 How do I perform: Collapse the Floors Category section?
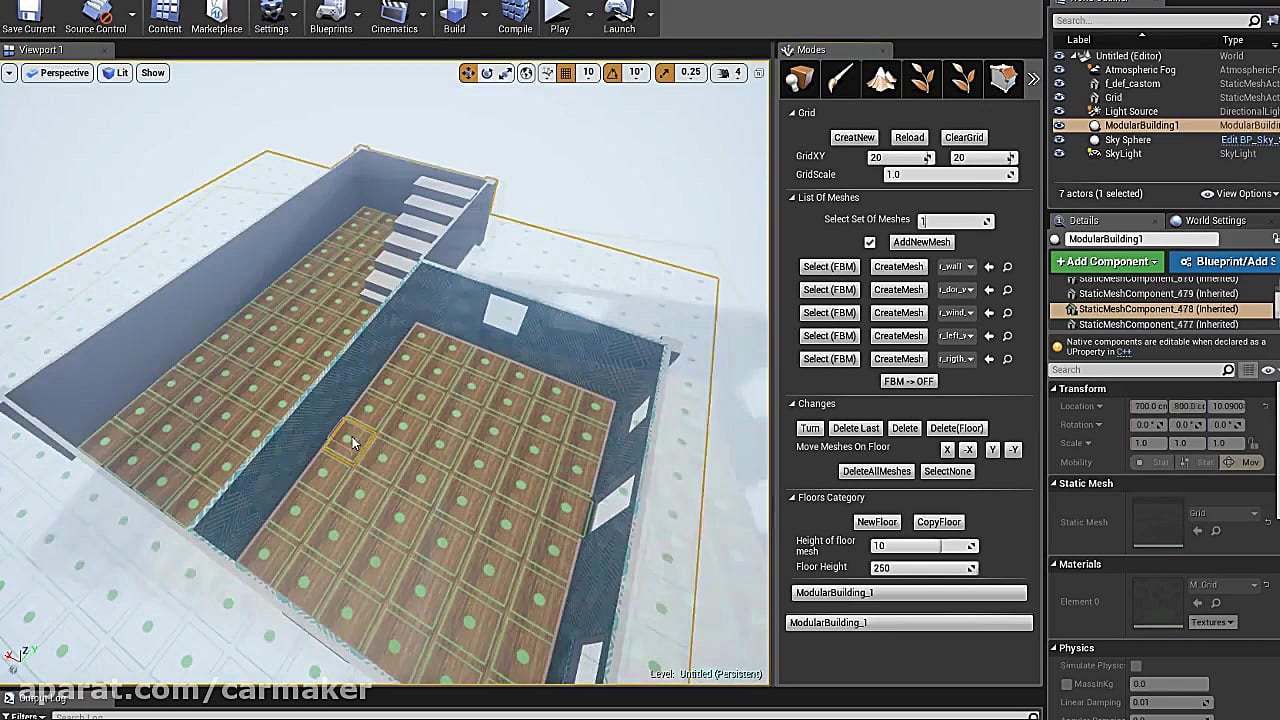coord(792,498)
